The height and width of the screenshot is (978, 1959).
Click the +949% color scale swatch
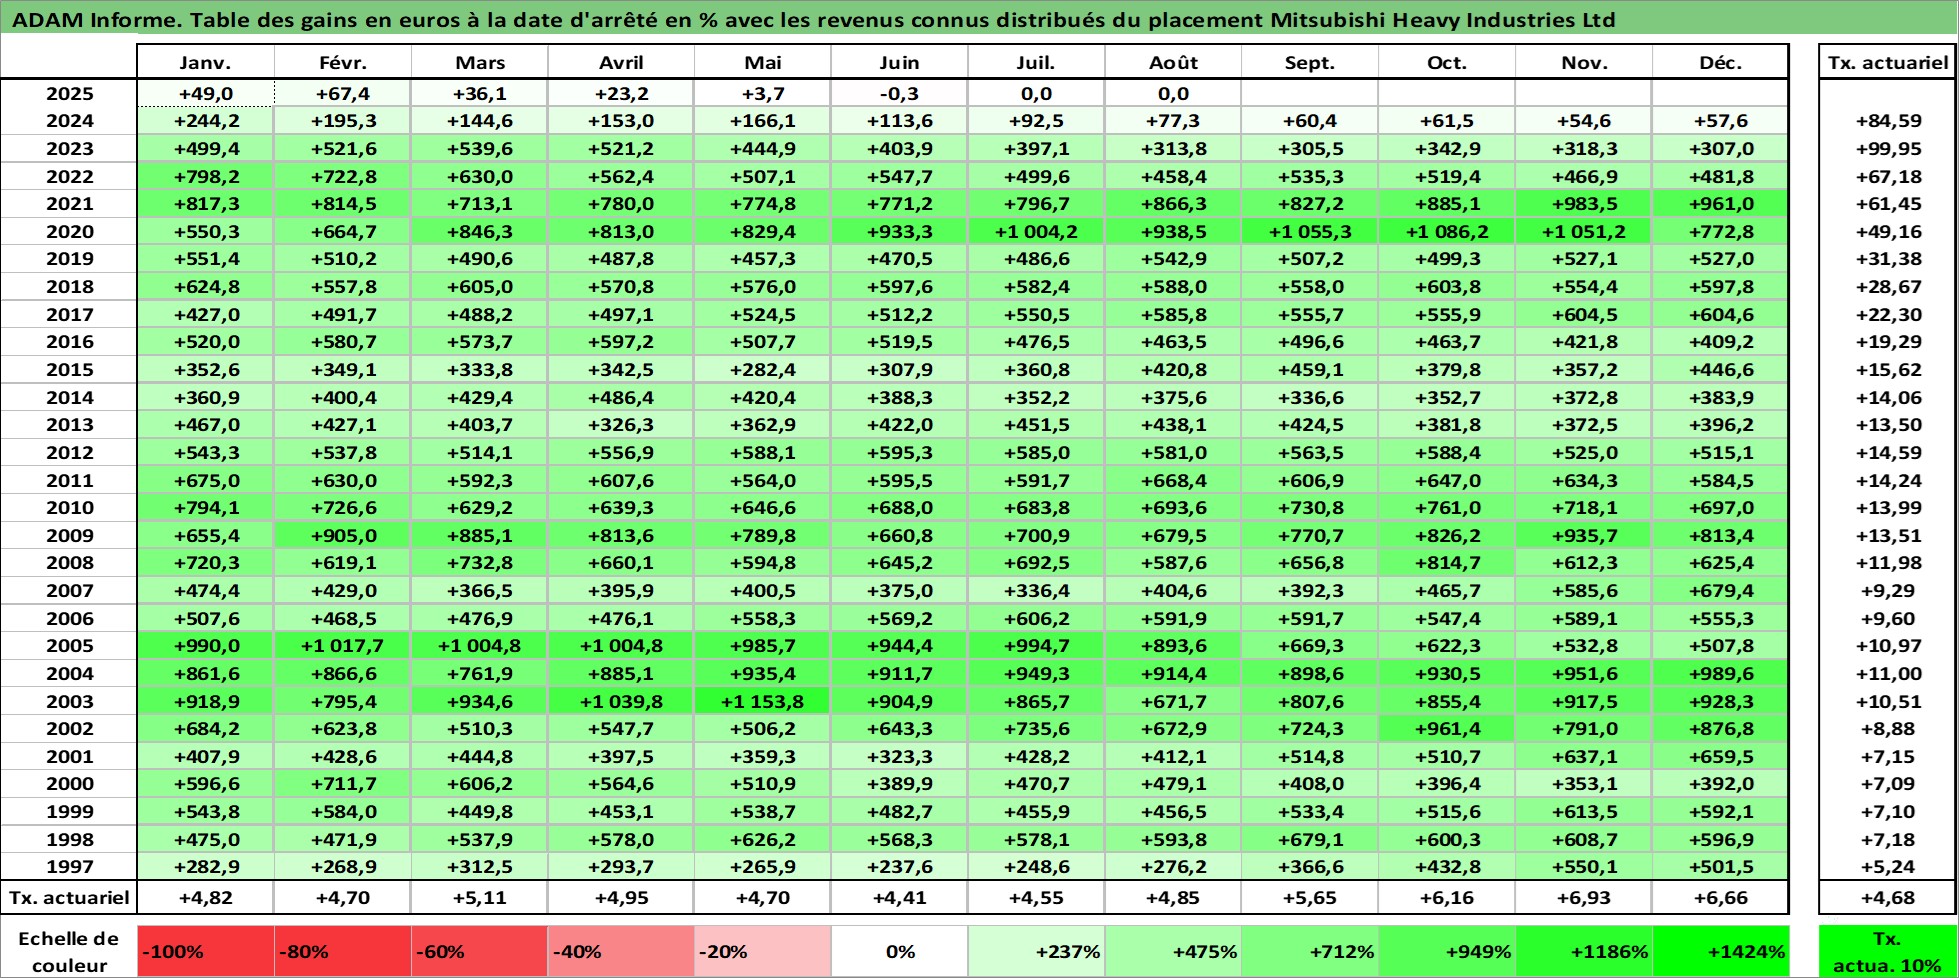1447,952
